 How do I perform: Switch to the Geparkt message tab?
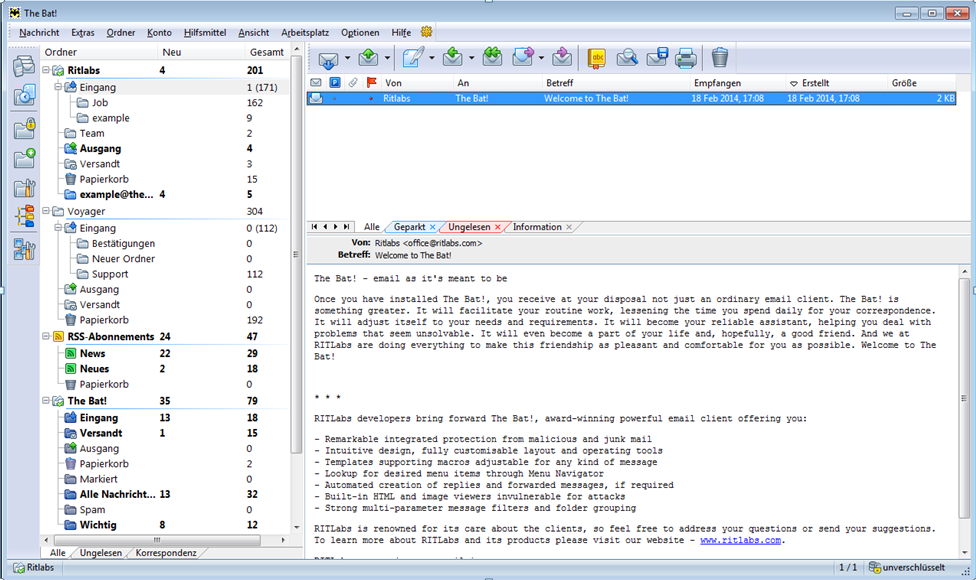point(410,227)
